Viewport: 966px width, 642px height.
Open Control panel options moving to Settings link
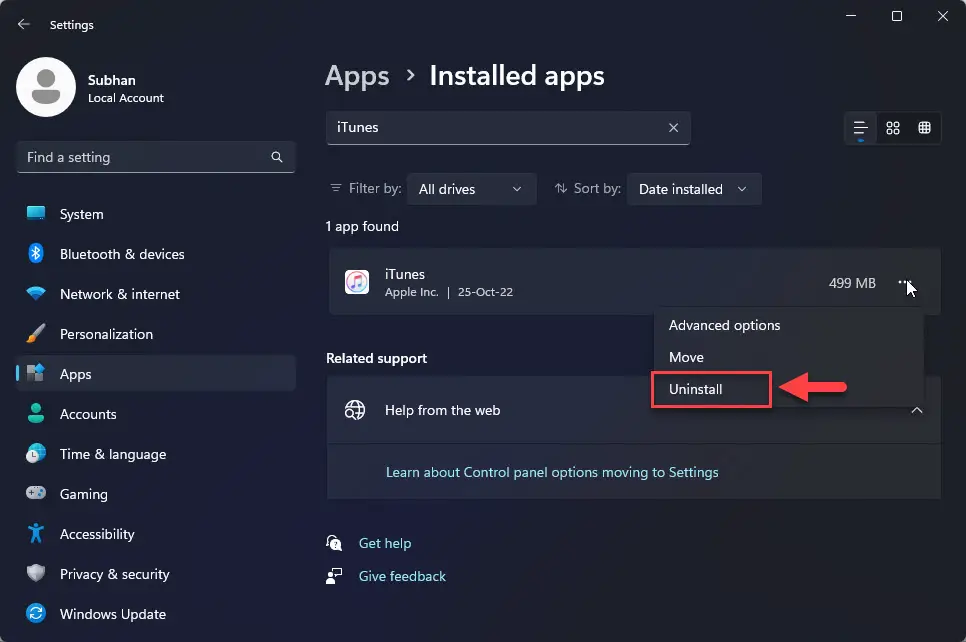point(552,472)
